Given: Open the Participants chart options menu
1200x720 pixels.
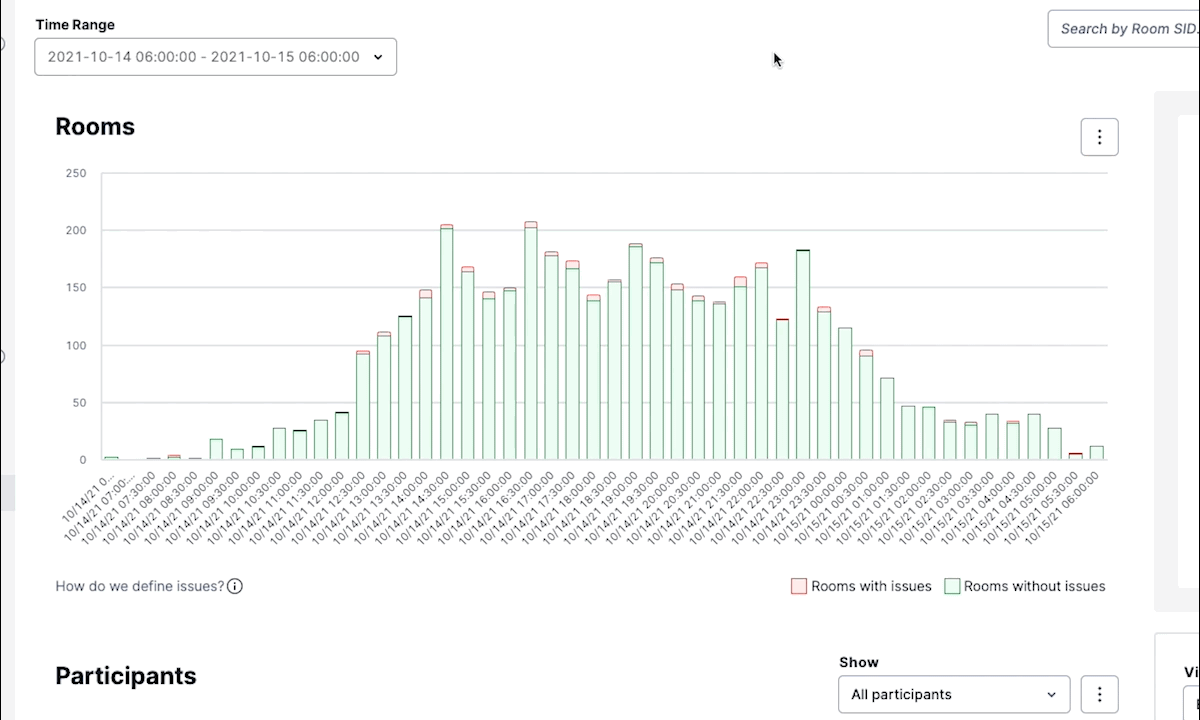Looking at the screenshot, I should pyautogui.click(x=1099, y=694).
